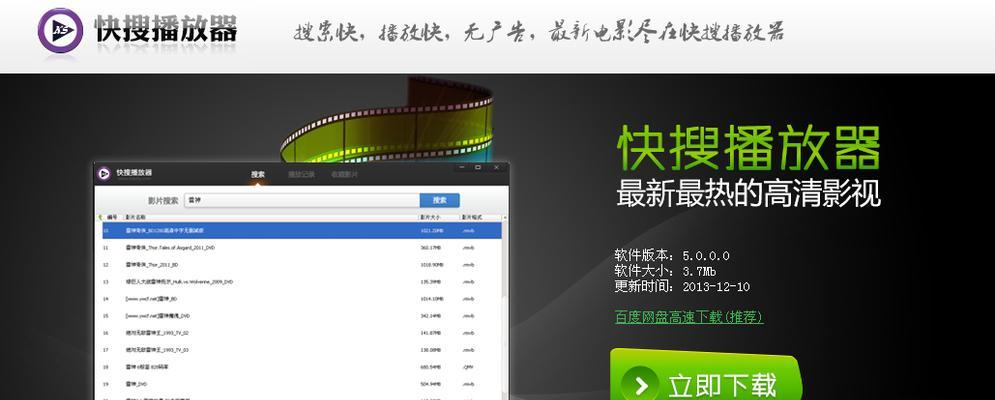Select the highlighted blue first result row
The image size is (995, 400).
click(x=301, y=230)
